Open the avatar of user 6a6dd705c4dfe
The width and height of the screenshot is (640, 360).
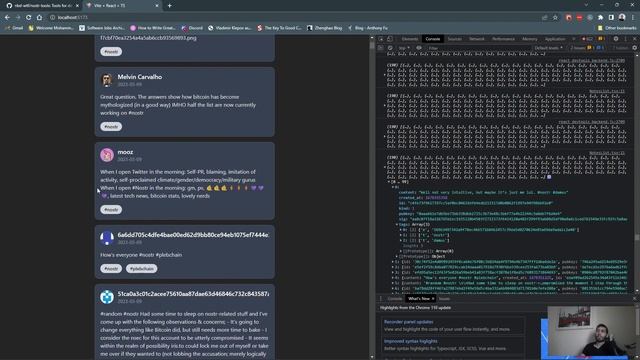tap(107, 238)
